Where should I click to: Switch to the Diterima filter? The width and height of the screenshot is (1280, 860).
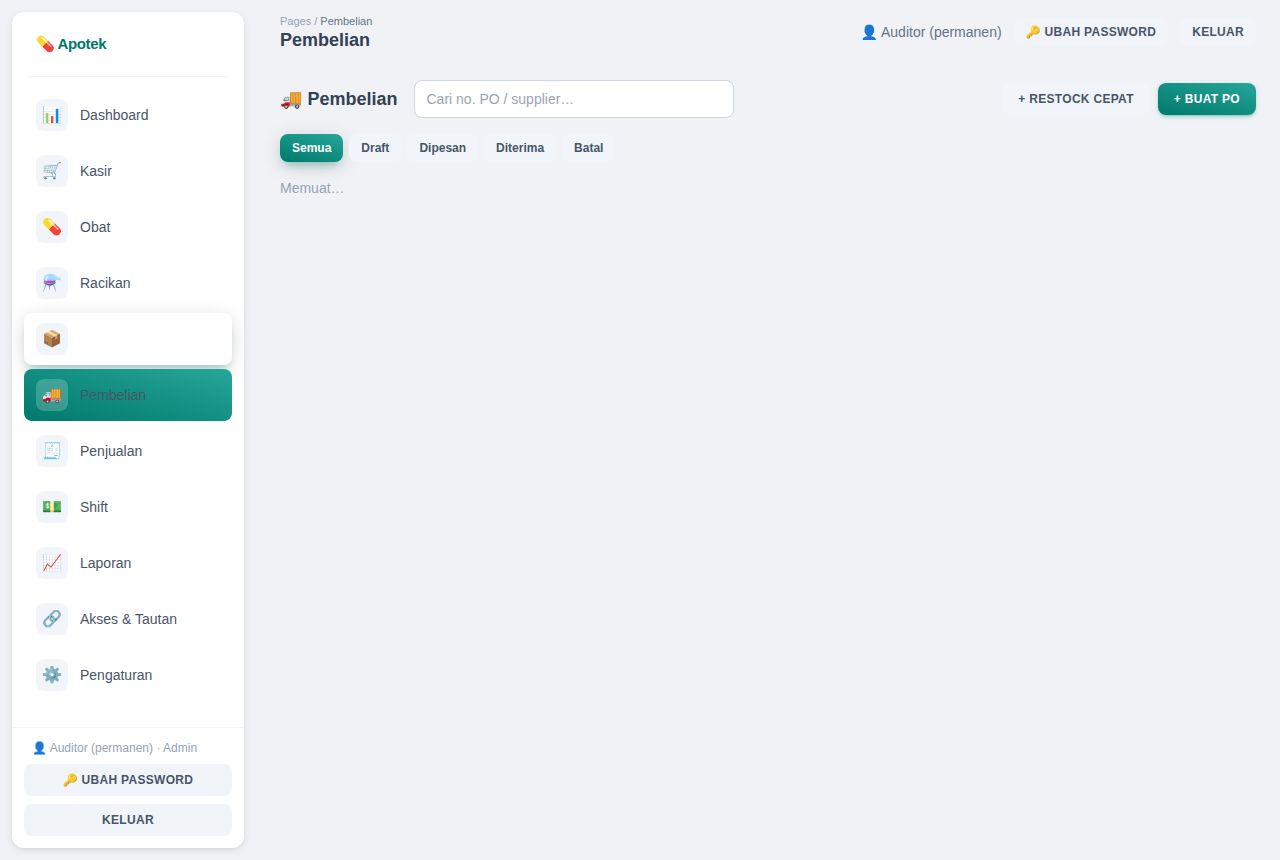pos(520,148)
